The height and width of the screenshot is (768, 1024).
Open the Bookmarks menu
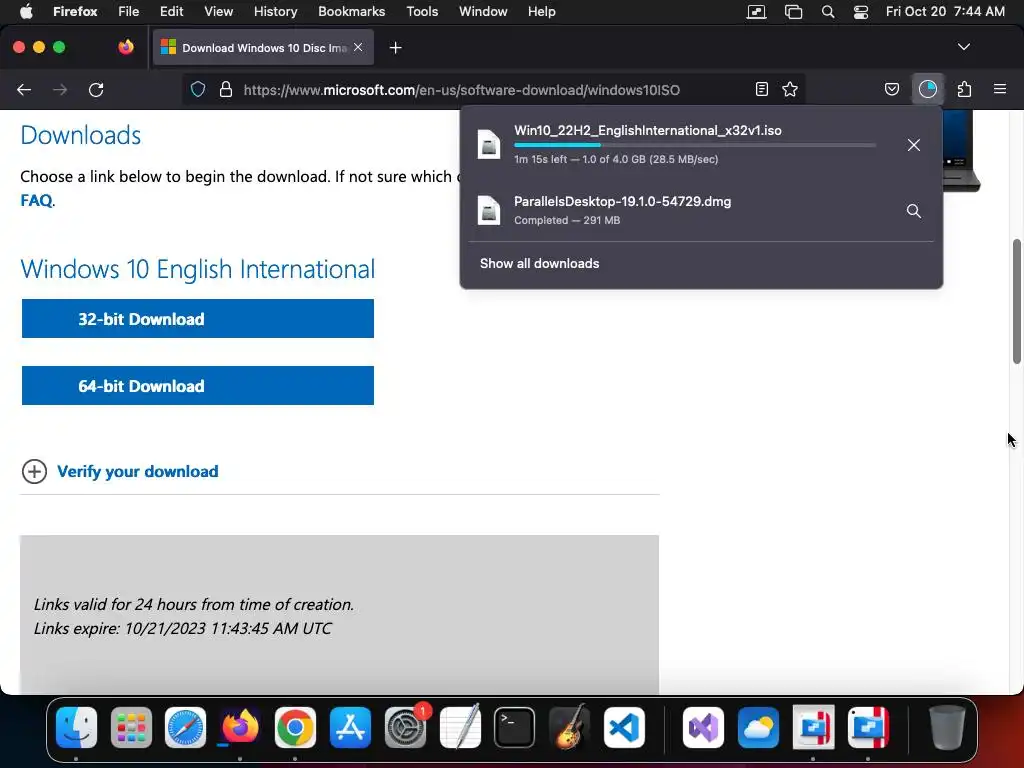(351, 12)
